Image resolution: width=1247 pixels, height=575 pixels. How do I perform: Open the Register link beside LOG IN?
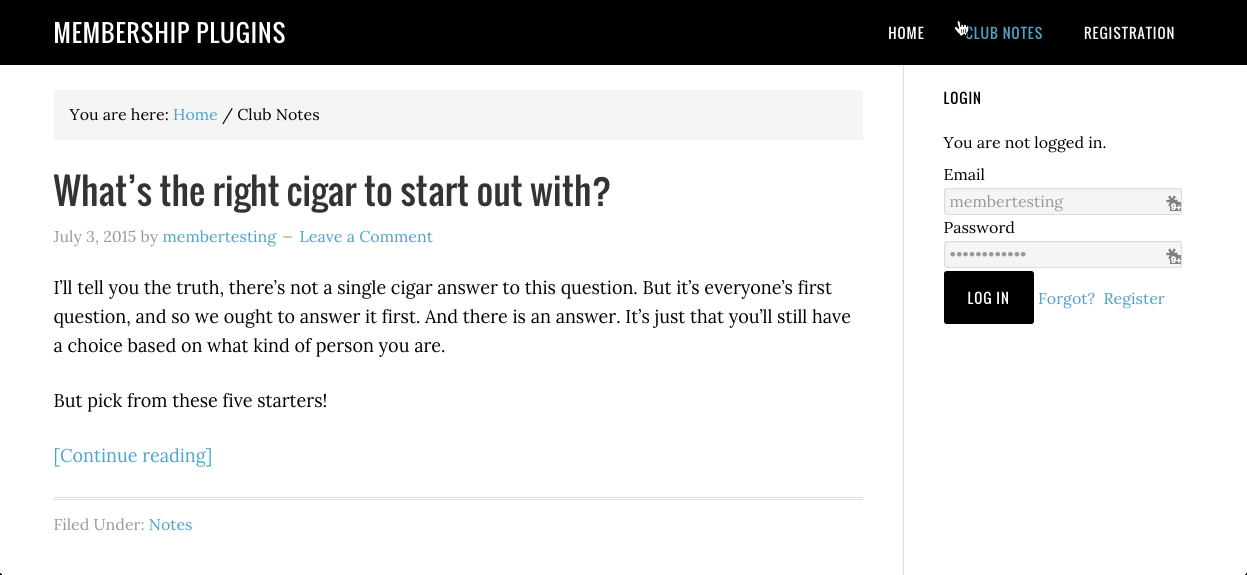tap(1134, 299)
